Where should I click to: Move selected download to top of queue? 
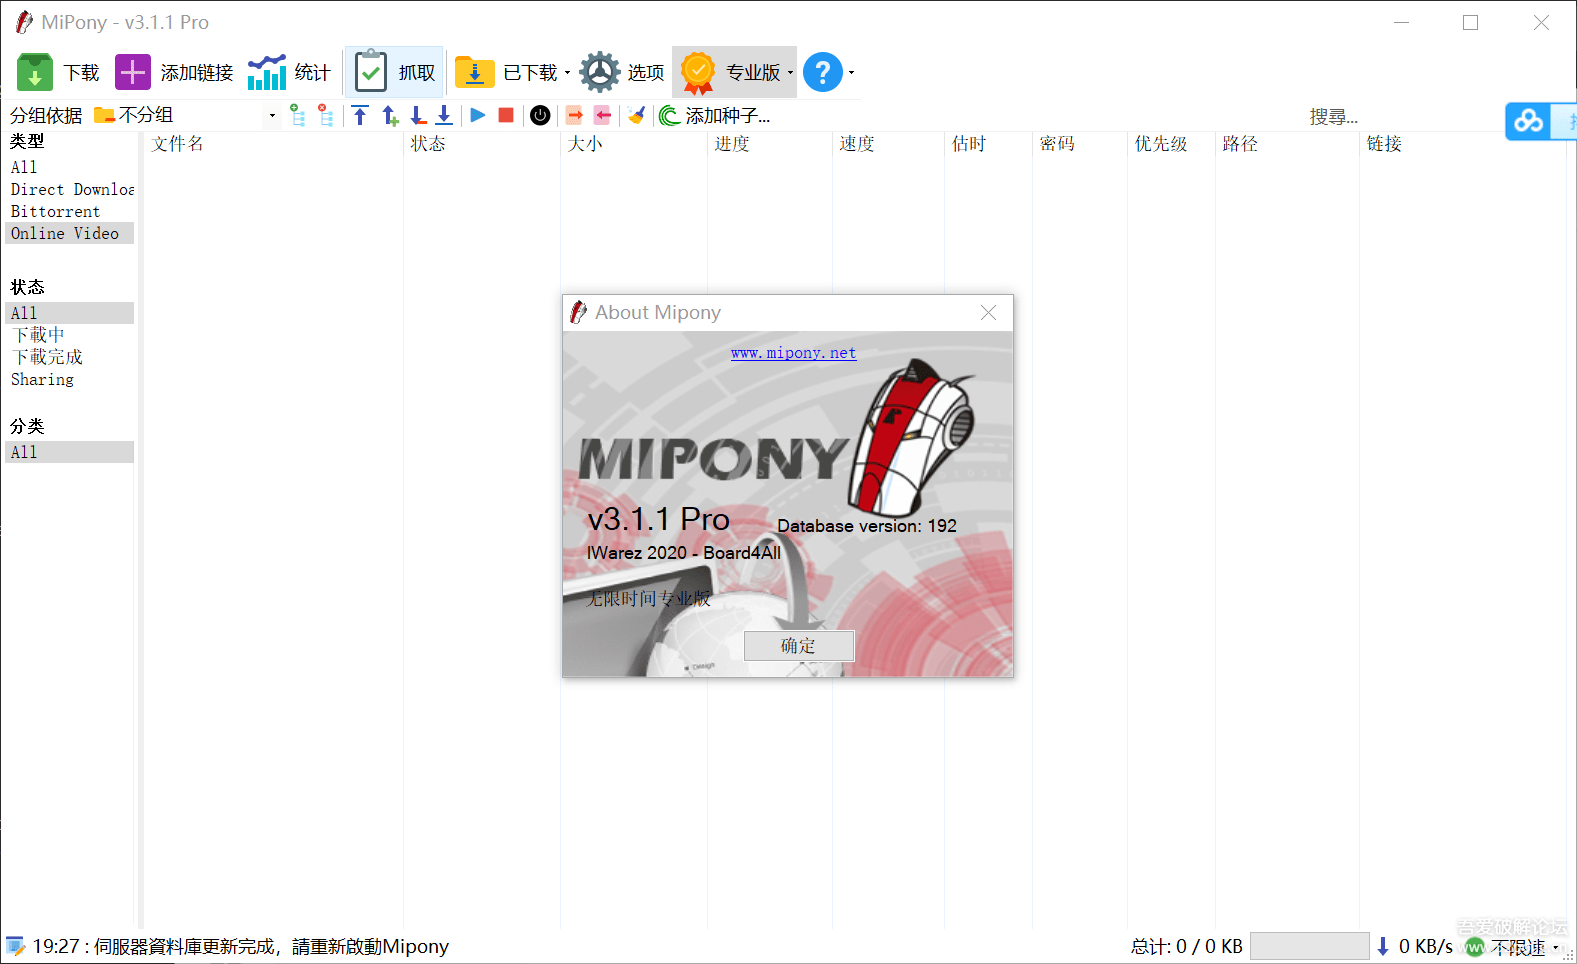coord(360,116)
